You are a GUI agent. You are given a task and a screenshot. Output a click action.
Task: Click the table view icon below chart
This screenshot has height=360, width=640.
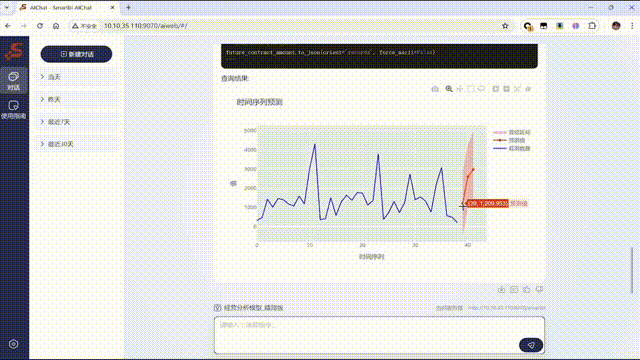pos(514,289)
